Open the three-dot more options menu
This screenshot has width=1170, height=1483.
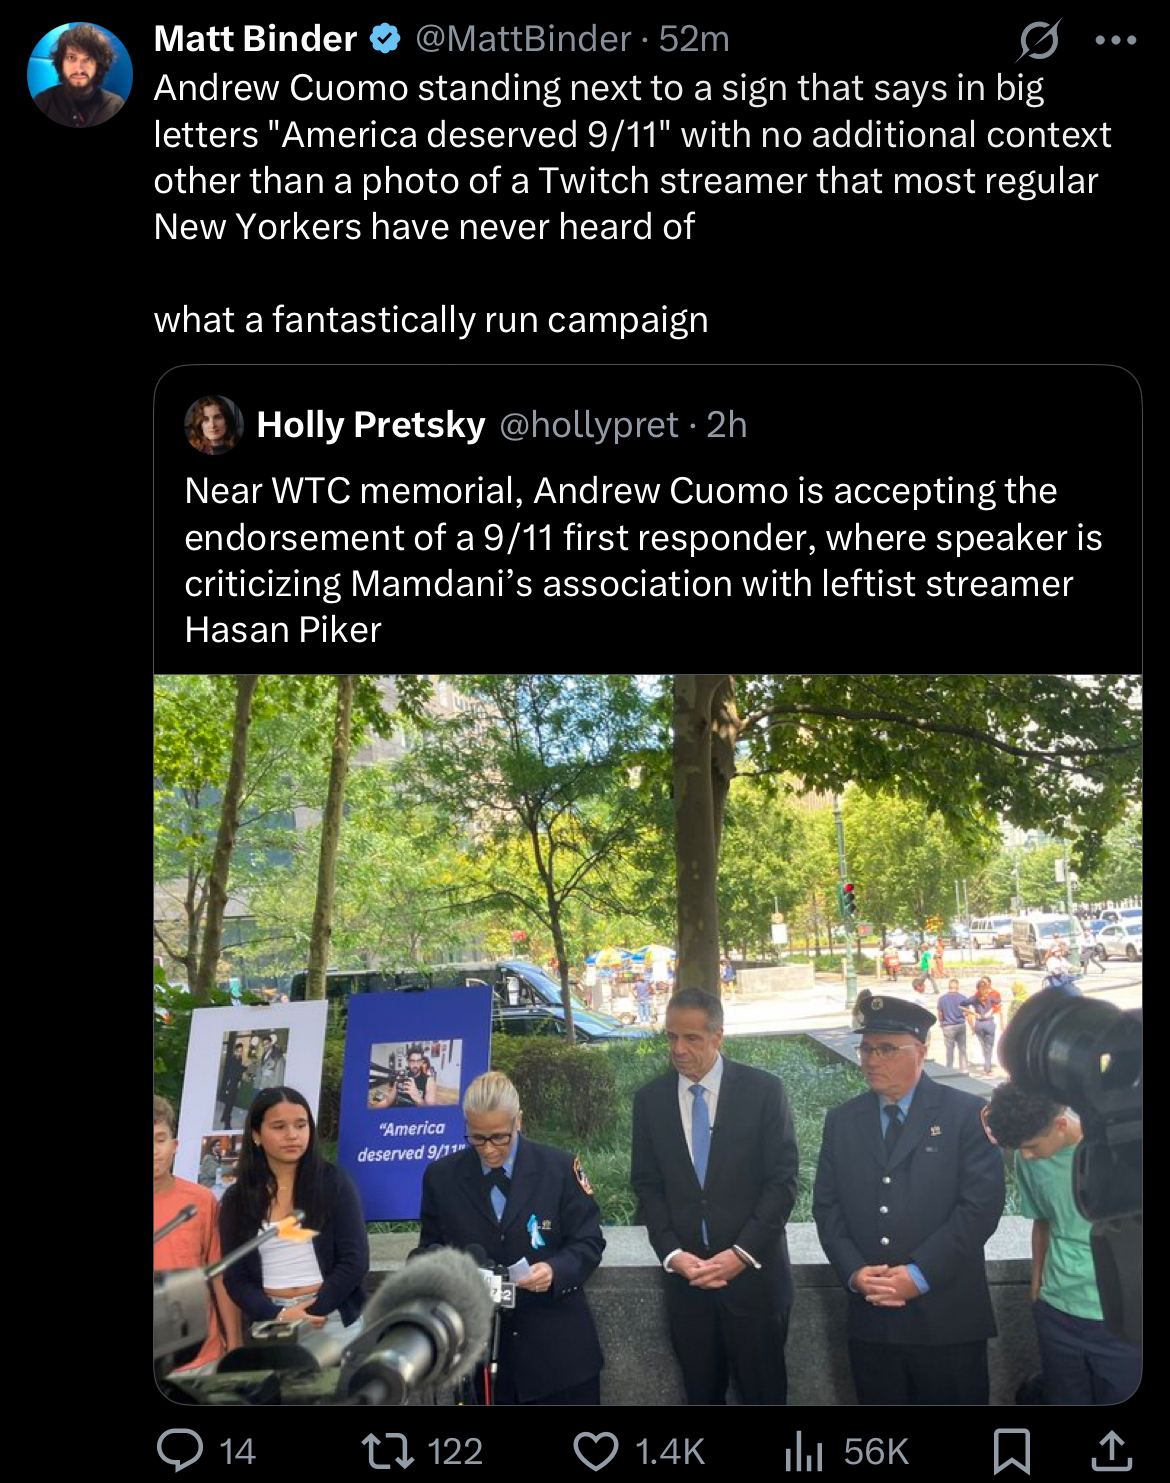point(1116,40)
